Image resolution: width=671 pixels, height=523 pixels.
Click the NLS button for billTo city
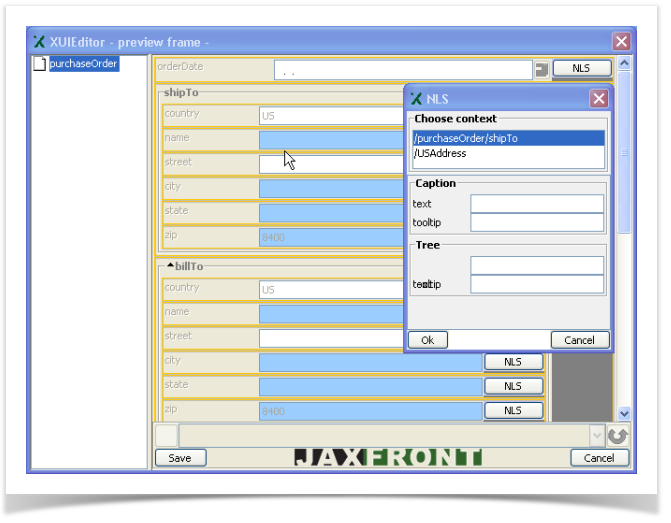coord(513,362)
